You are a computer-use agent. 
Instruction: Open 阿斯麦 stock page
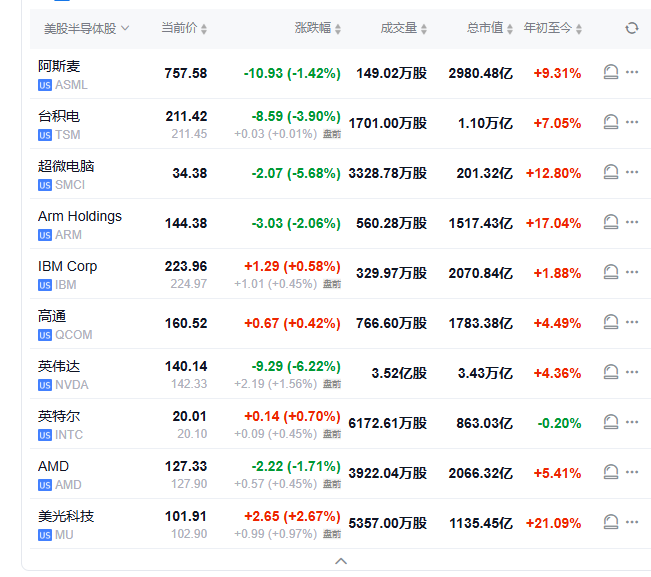point(59,66)
